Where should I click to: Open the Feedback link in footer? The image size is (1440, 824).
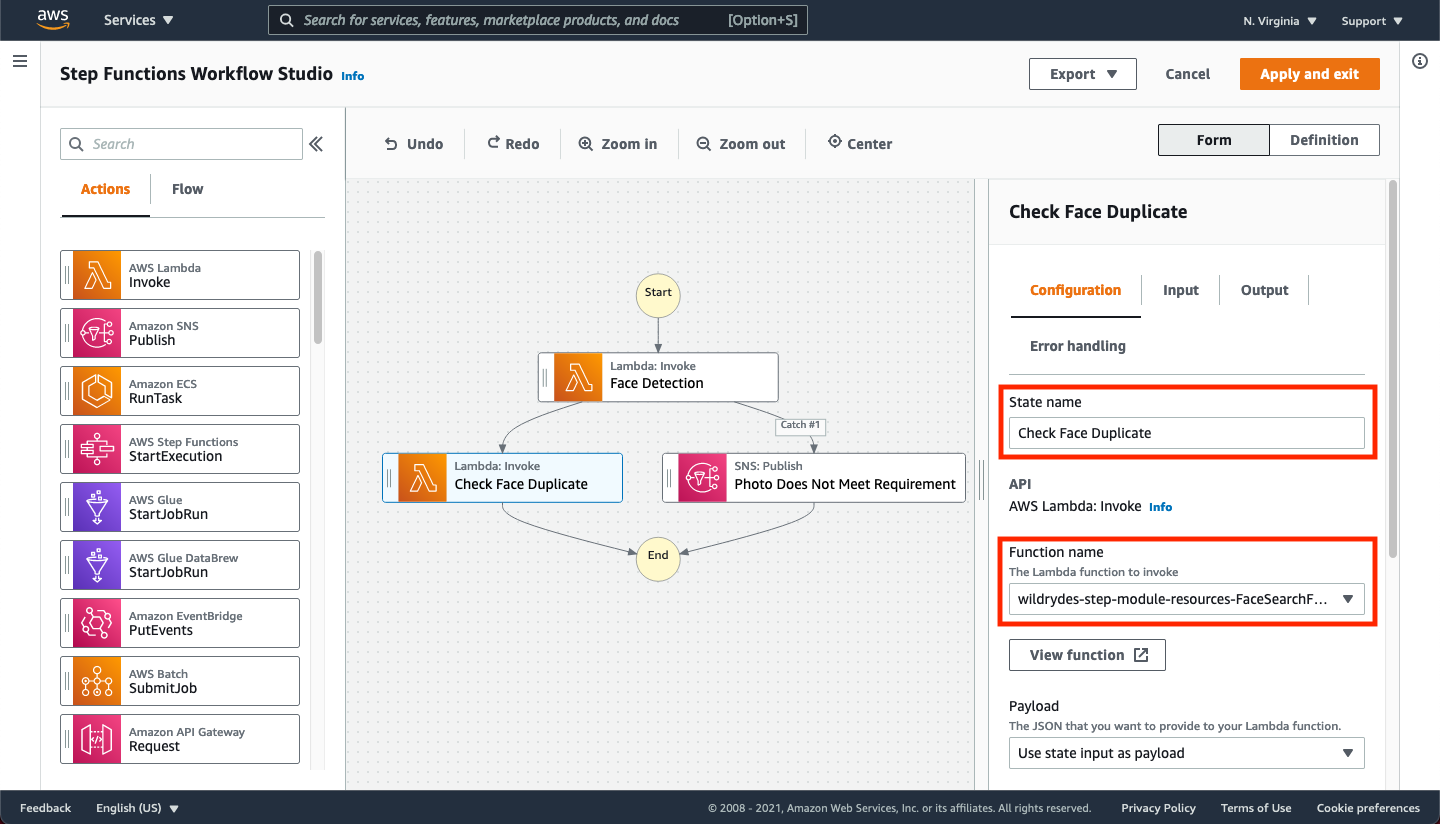coord(45,808)
